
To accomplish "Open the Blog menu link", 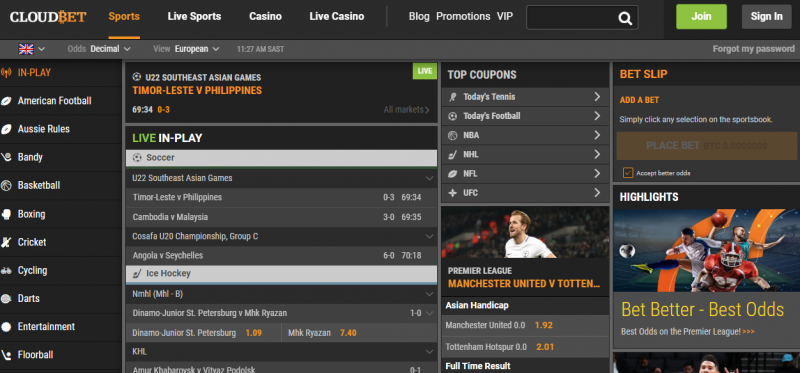I will pos(419,16).
